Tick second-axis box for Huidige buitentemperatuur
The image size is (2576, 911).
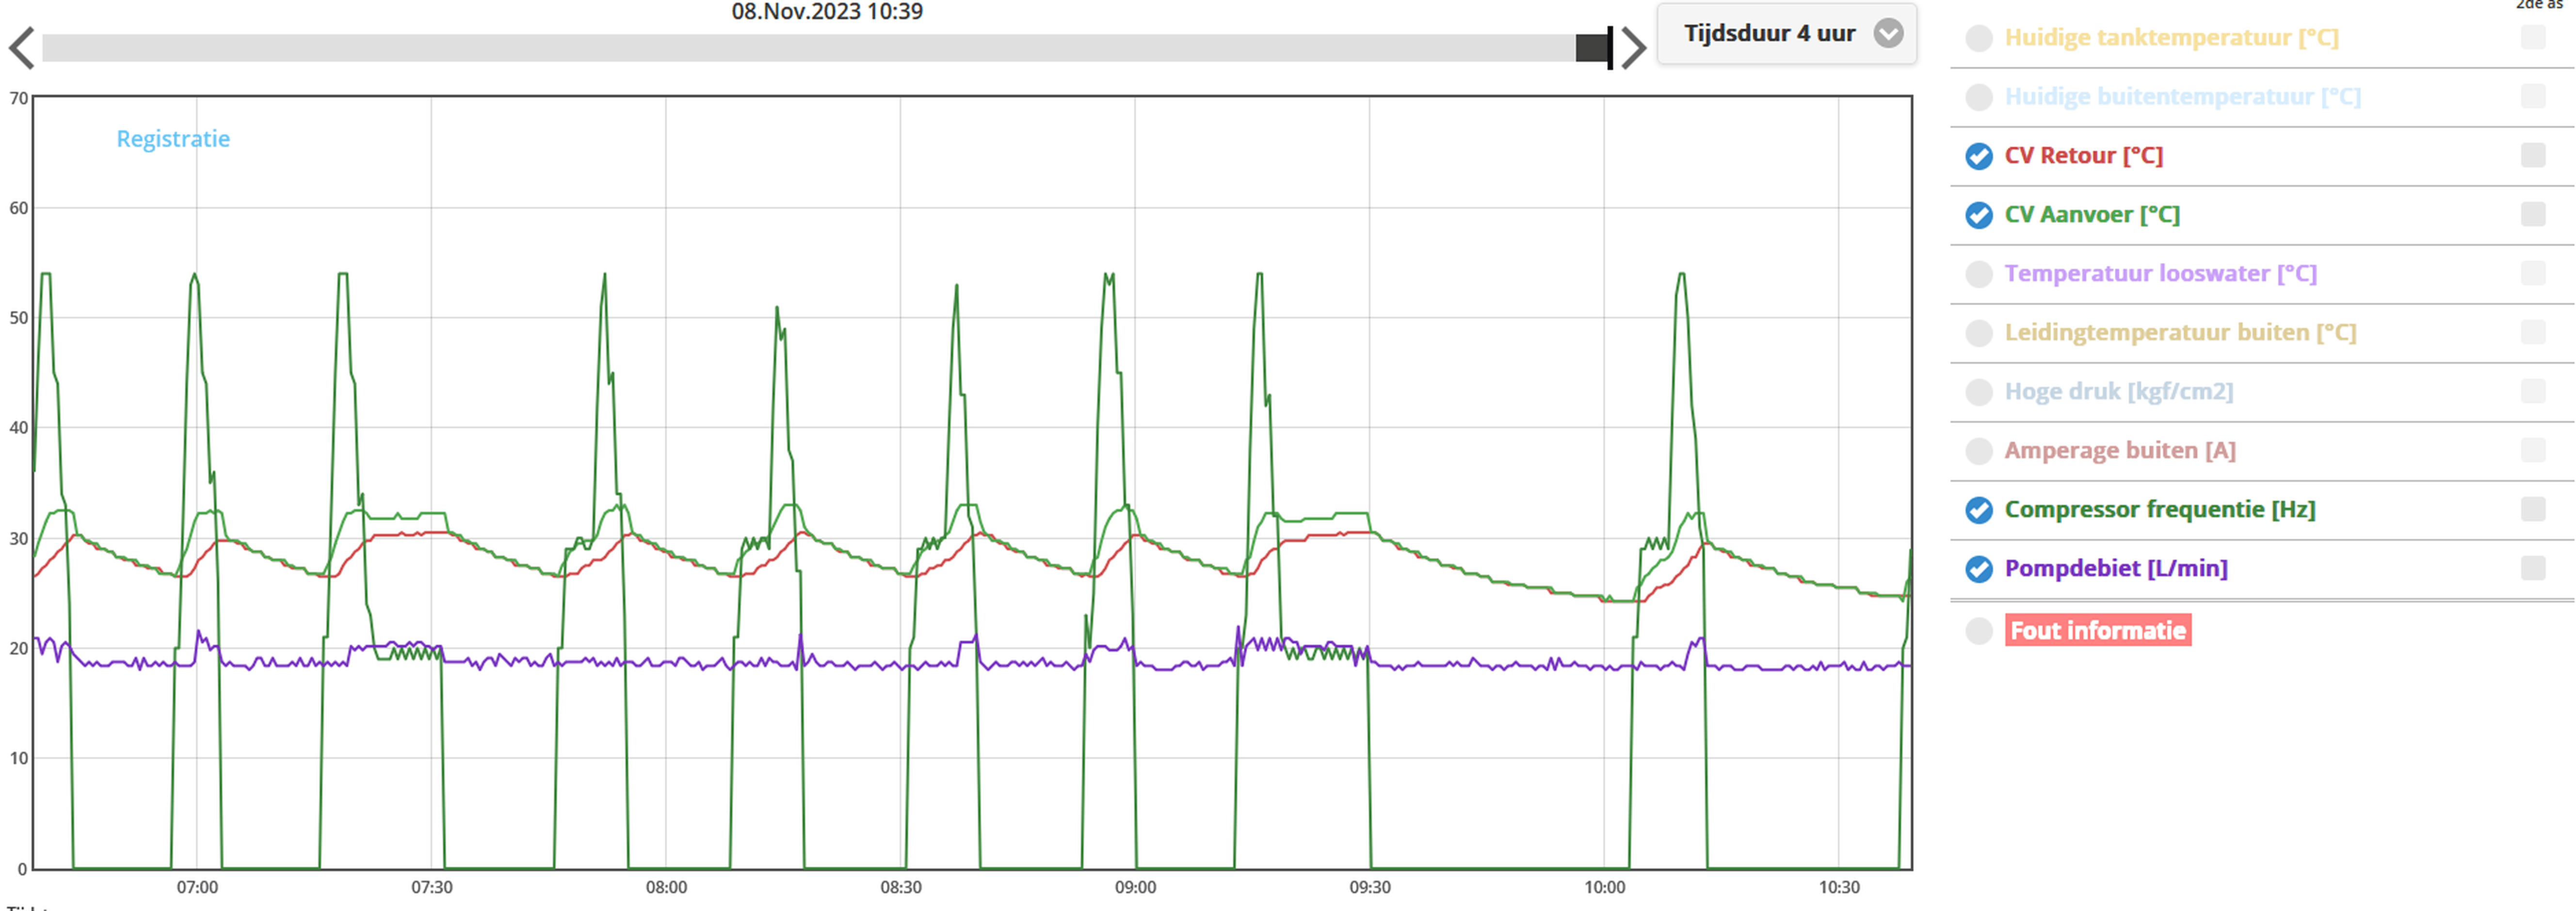pos(2533,96)
